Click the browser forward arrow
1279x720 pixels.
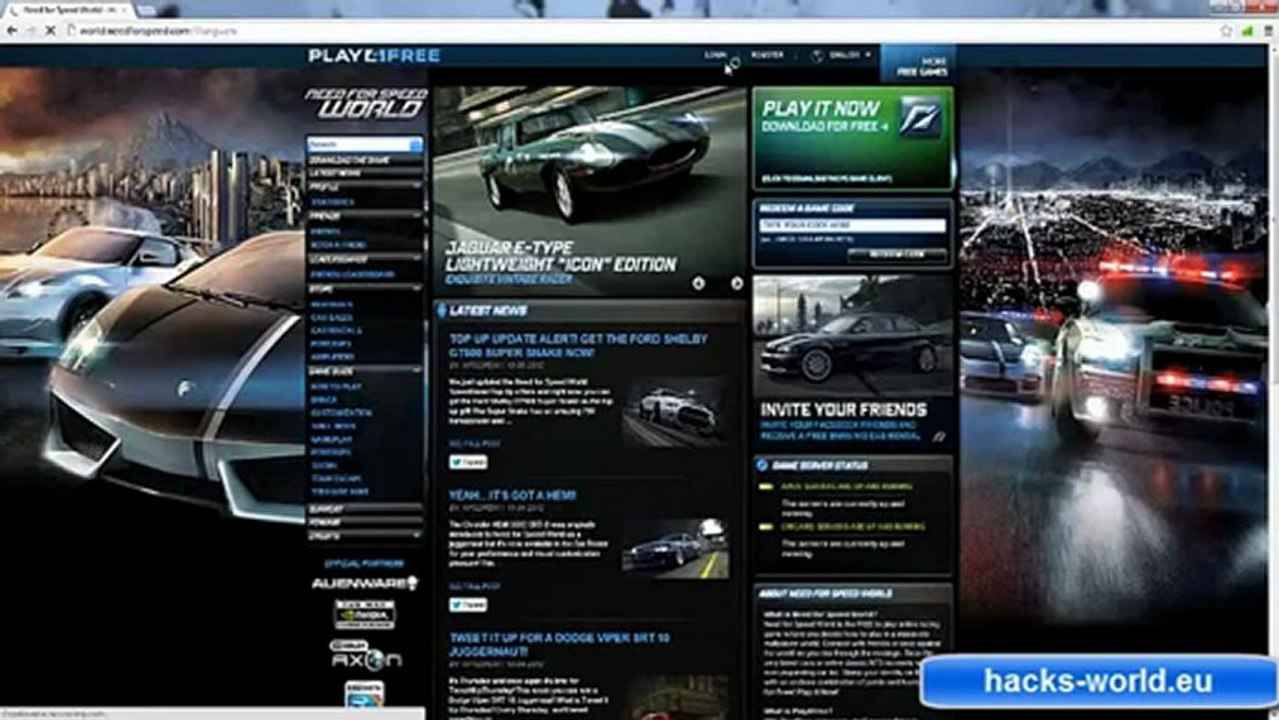pyautogui.click(x=31, y=31)
